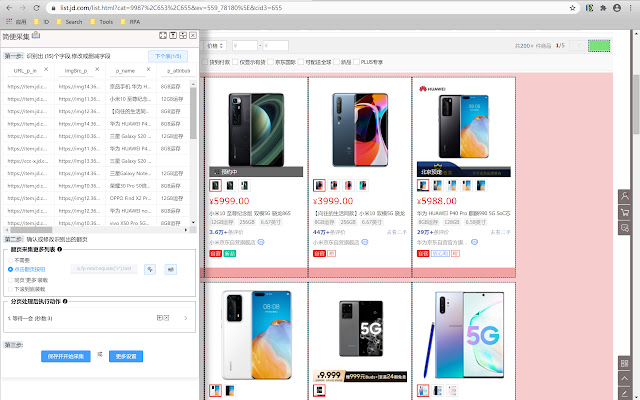Open the Chrome extensions puzzle icon
The height and width of the screenshot is (400, 640).
click(604, 6)
